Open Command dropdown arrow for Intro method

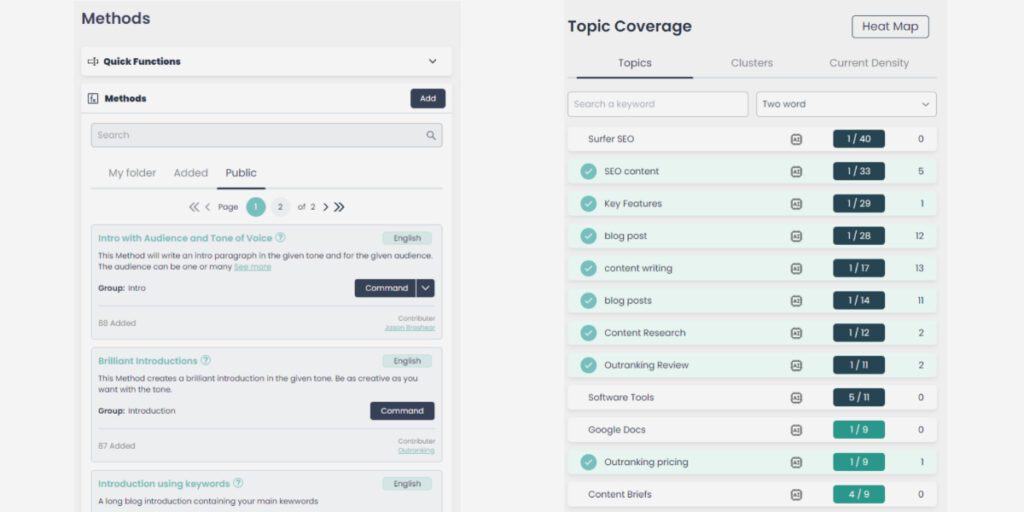[426, 288]
